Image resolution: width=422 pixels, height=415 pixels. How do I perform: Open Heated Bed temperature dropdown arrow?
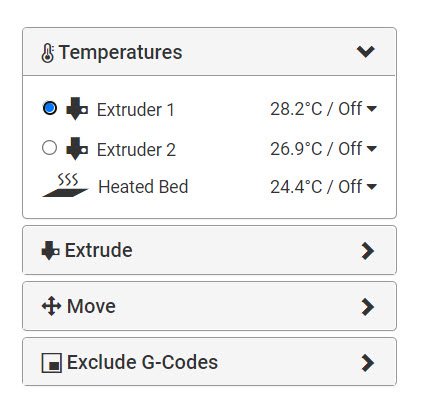pyautogui.click(x=371, y=187)
